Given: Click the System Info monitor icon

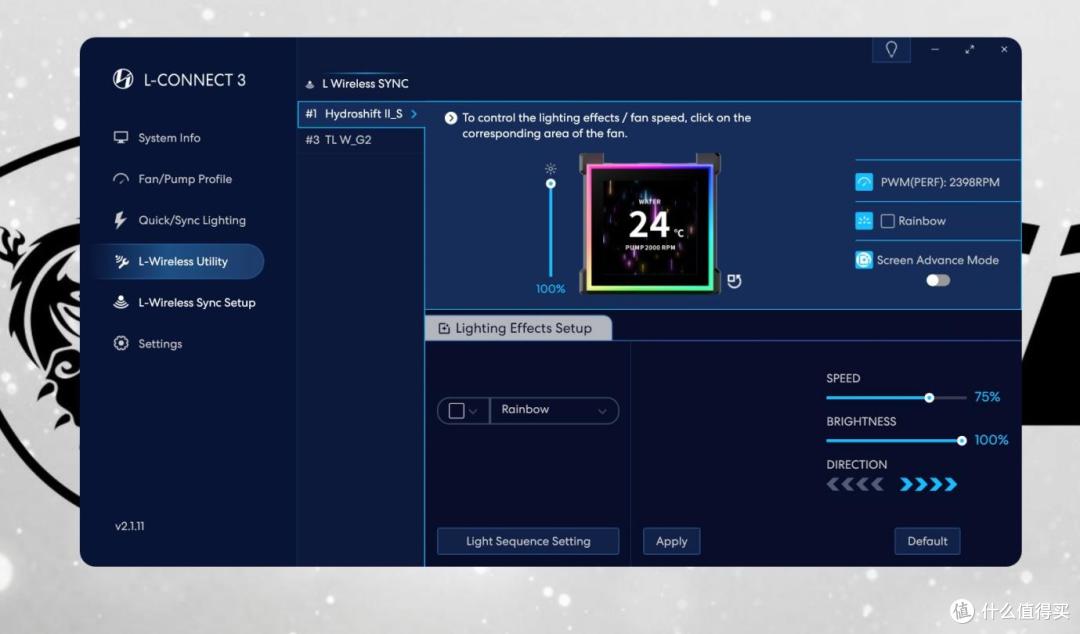Looking at the screenshot, I should point(121,137).
